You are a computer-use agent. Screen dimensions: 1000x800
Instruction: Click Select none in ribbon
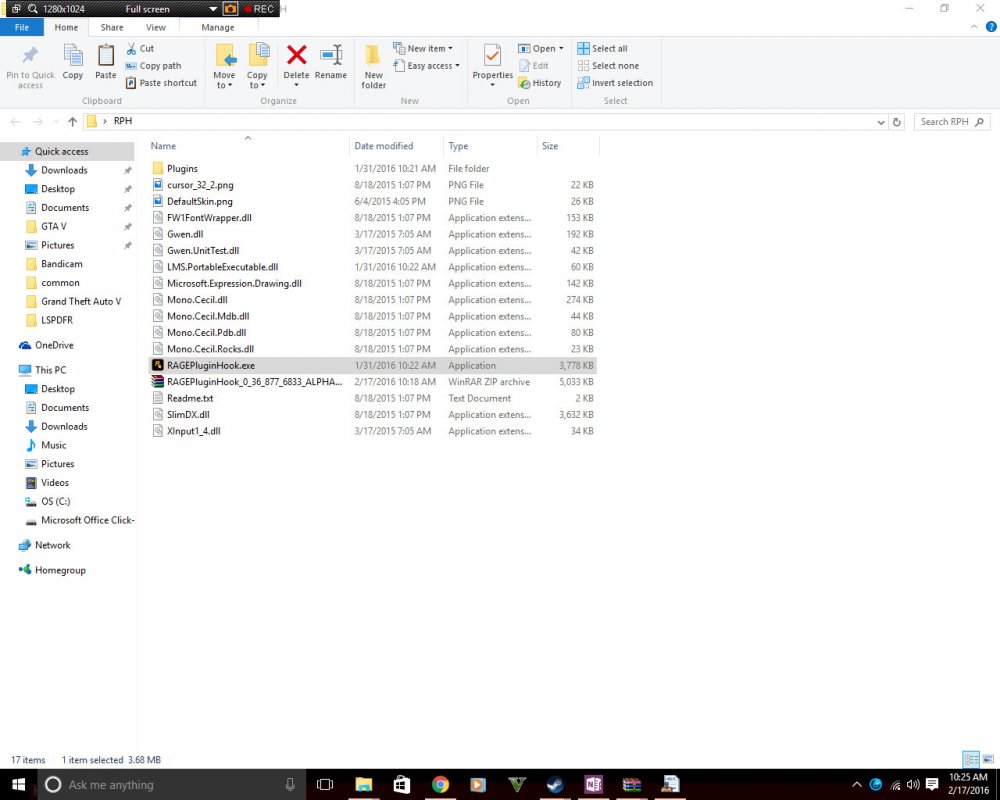(x=608, y=66)
